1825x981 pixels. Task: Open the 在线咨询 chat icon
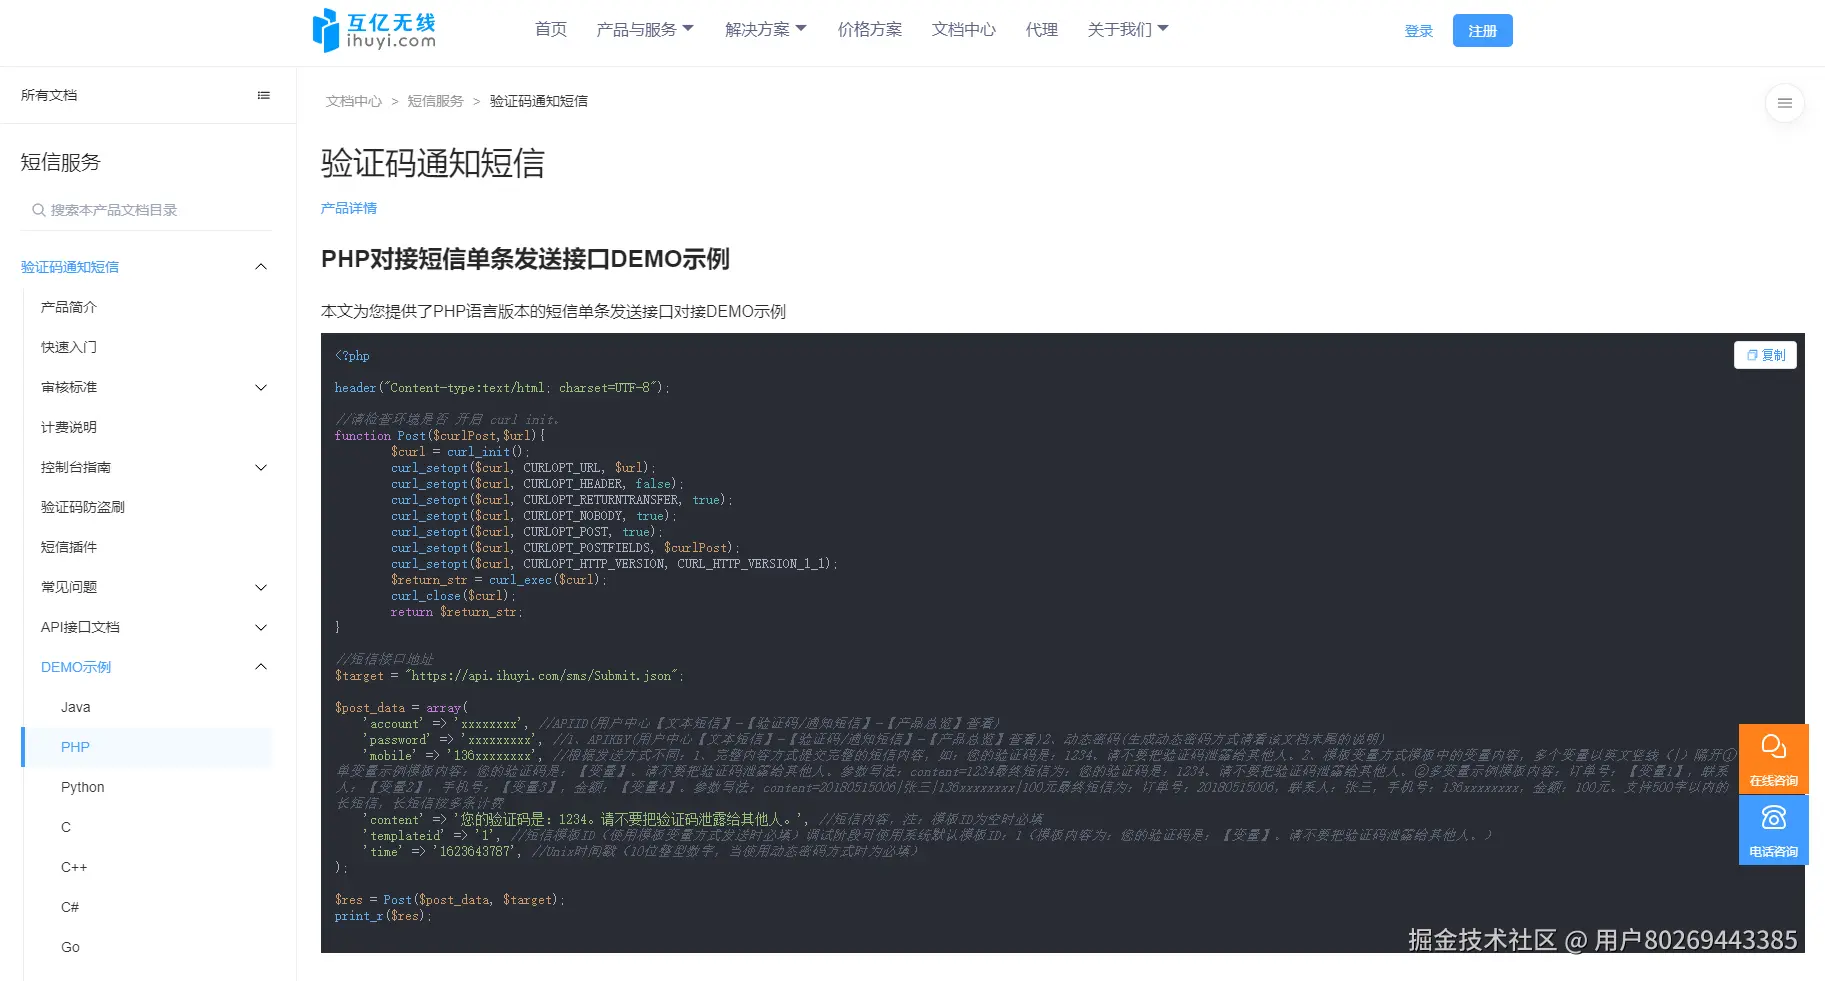1772,757
